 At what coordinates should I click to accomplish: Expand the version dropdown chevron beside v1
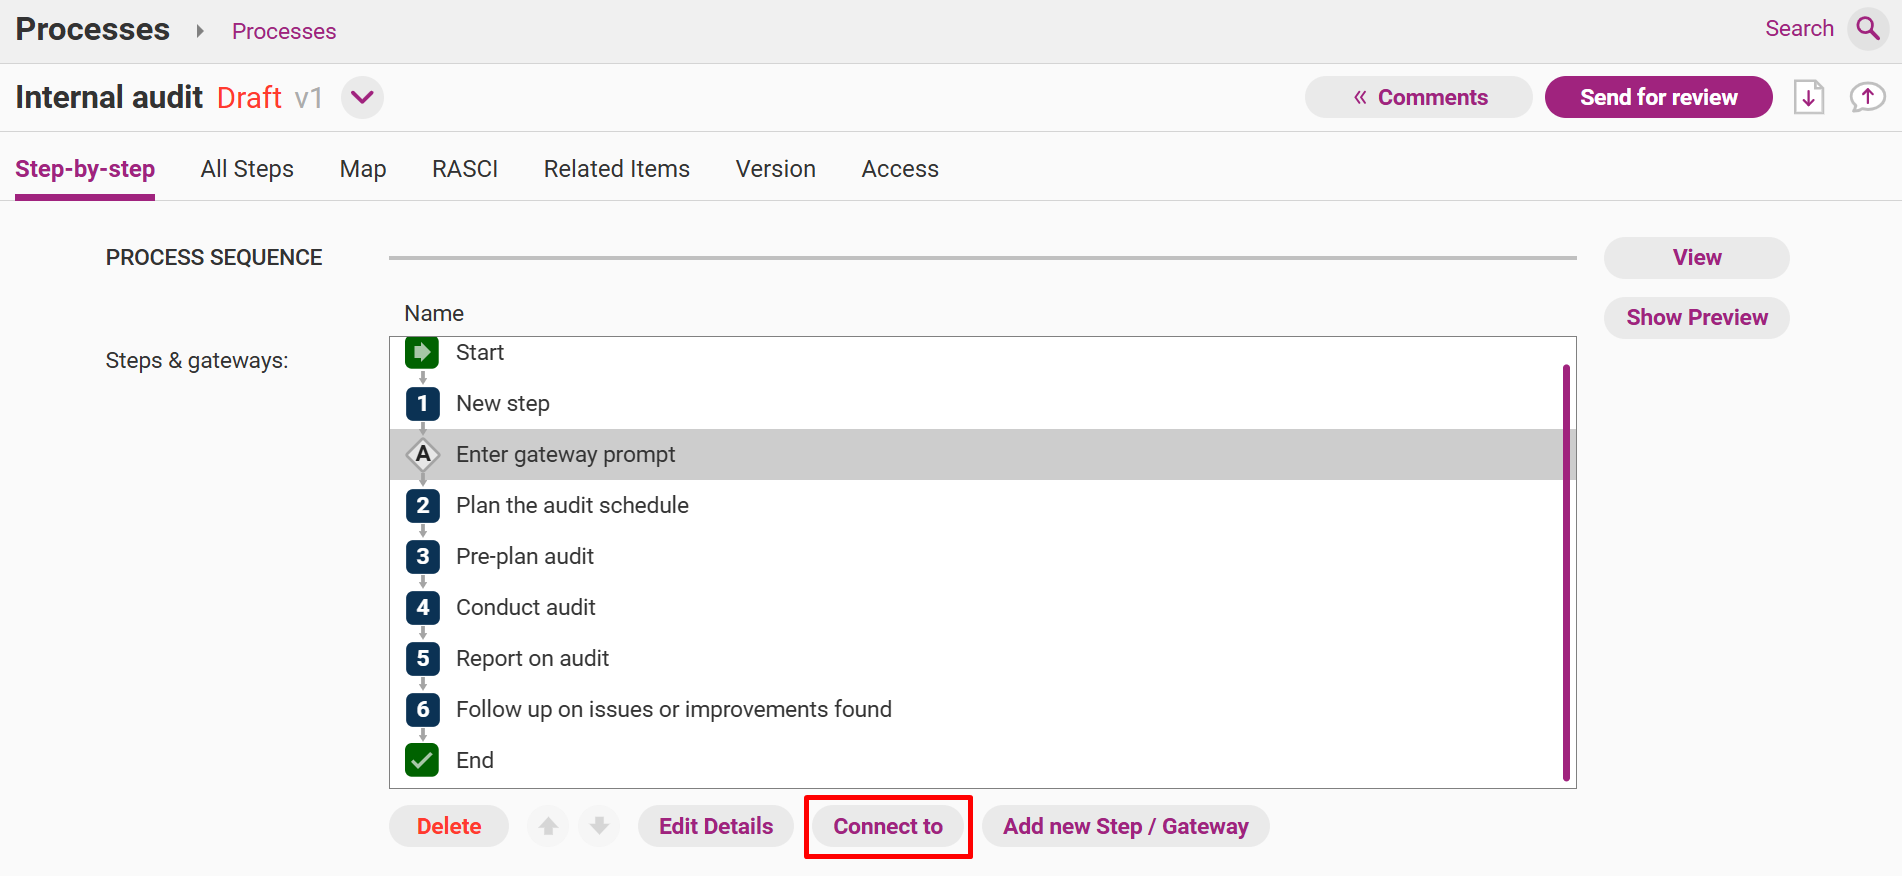362,97
